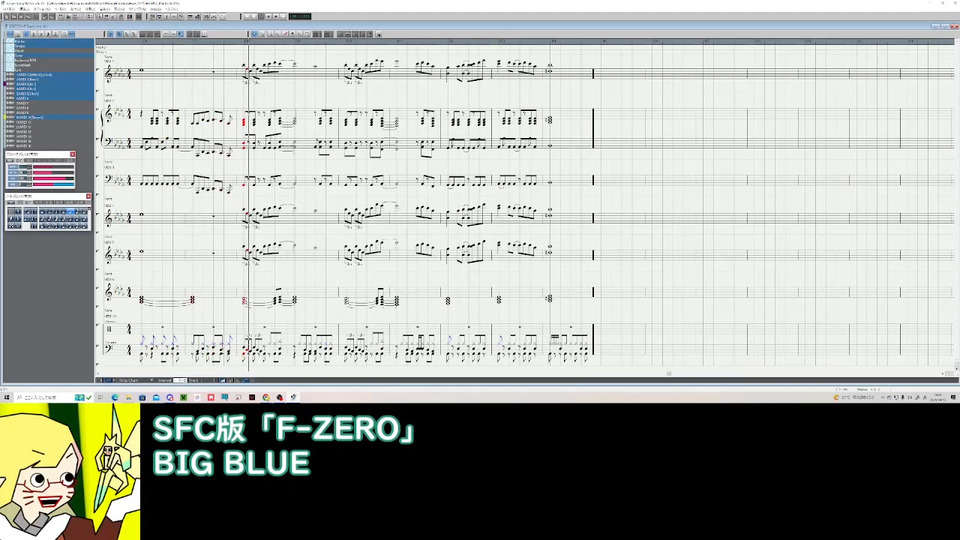Viewport: 960px width, 540px height.
Task: Open Microsoft Edge from the taskbar
Action: 115,398
